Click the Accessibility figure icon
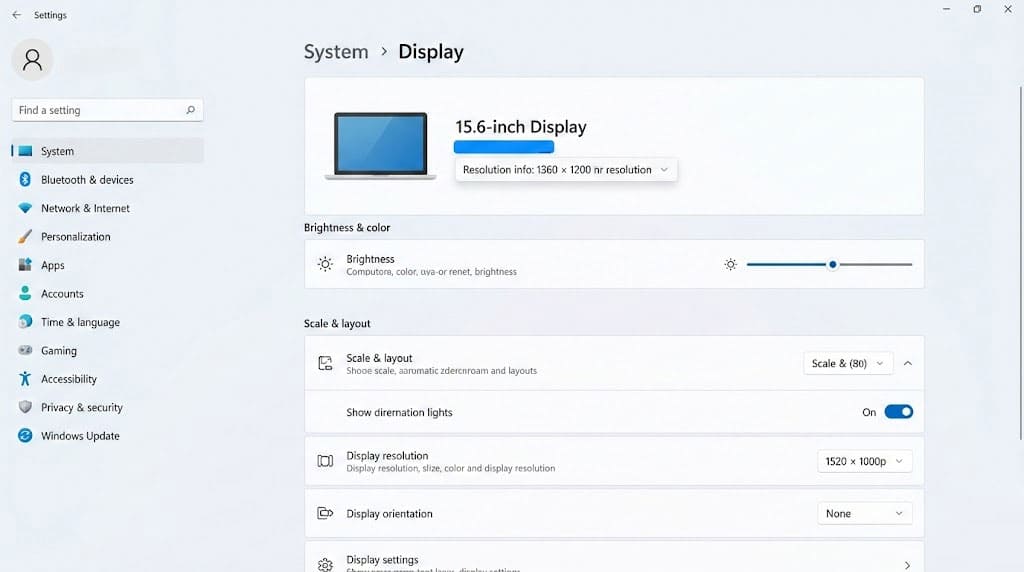The width and height of the screenshot is (1024, 572). tap(25, 379)
